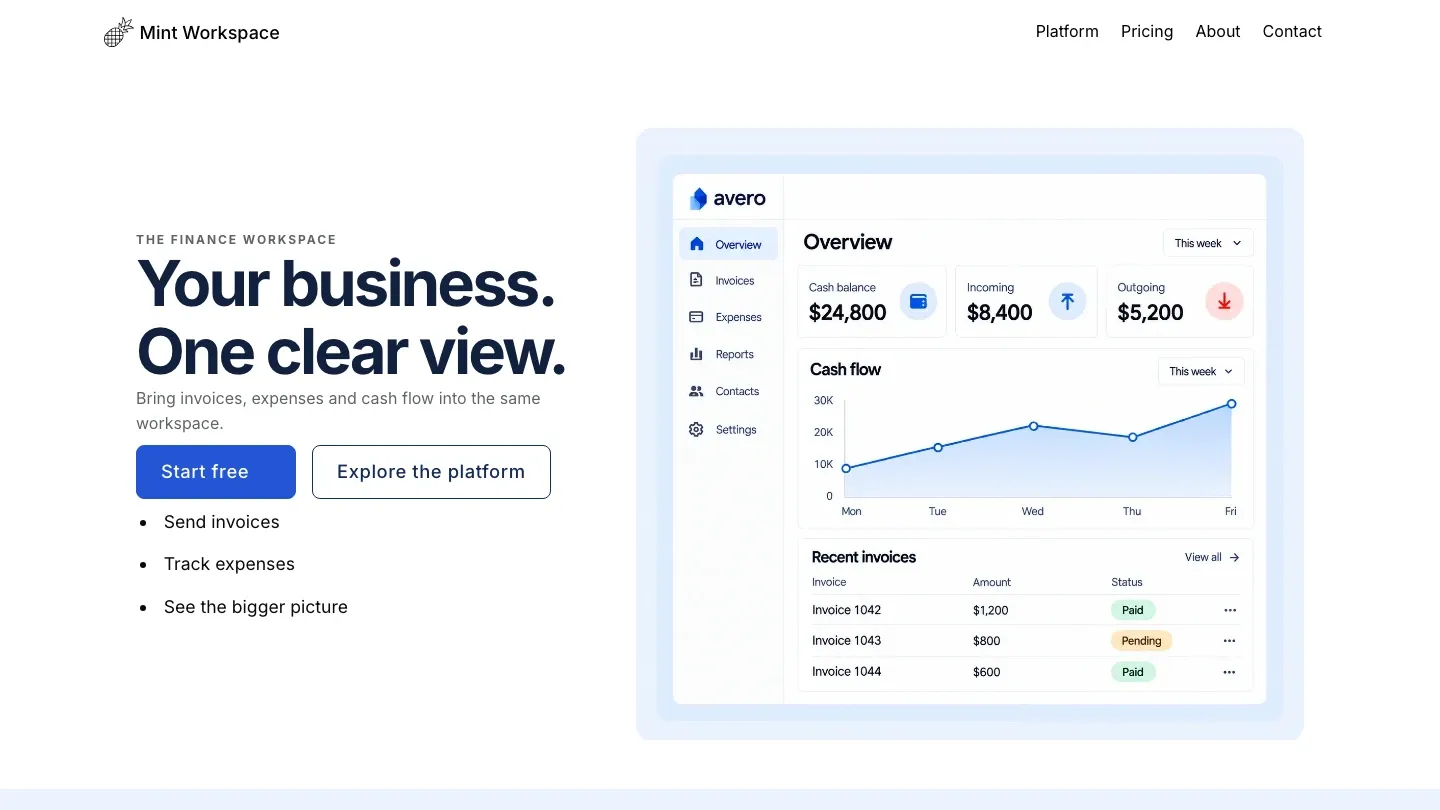Click the Contacts people icon
Image resolution: width=1440 pixels, height=810 pixels.
point(696,391)
